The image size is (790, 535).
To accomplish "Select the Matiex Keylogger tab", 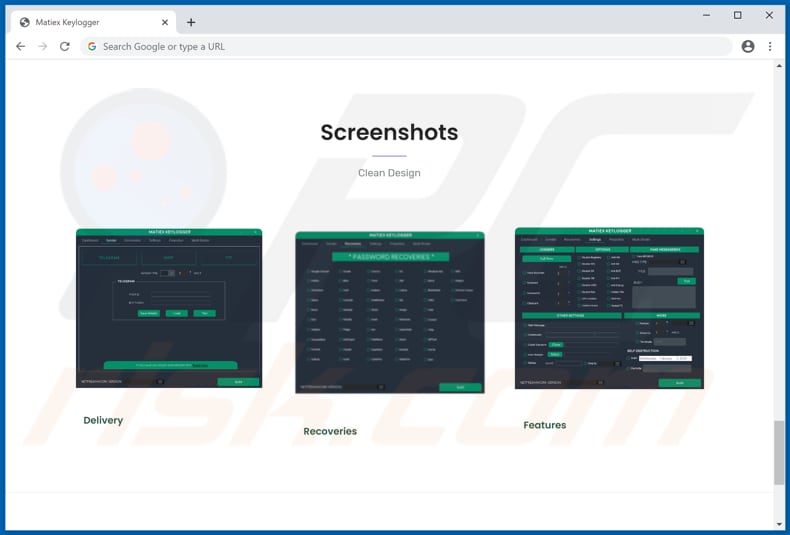I will coord(94,22).
